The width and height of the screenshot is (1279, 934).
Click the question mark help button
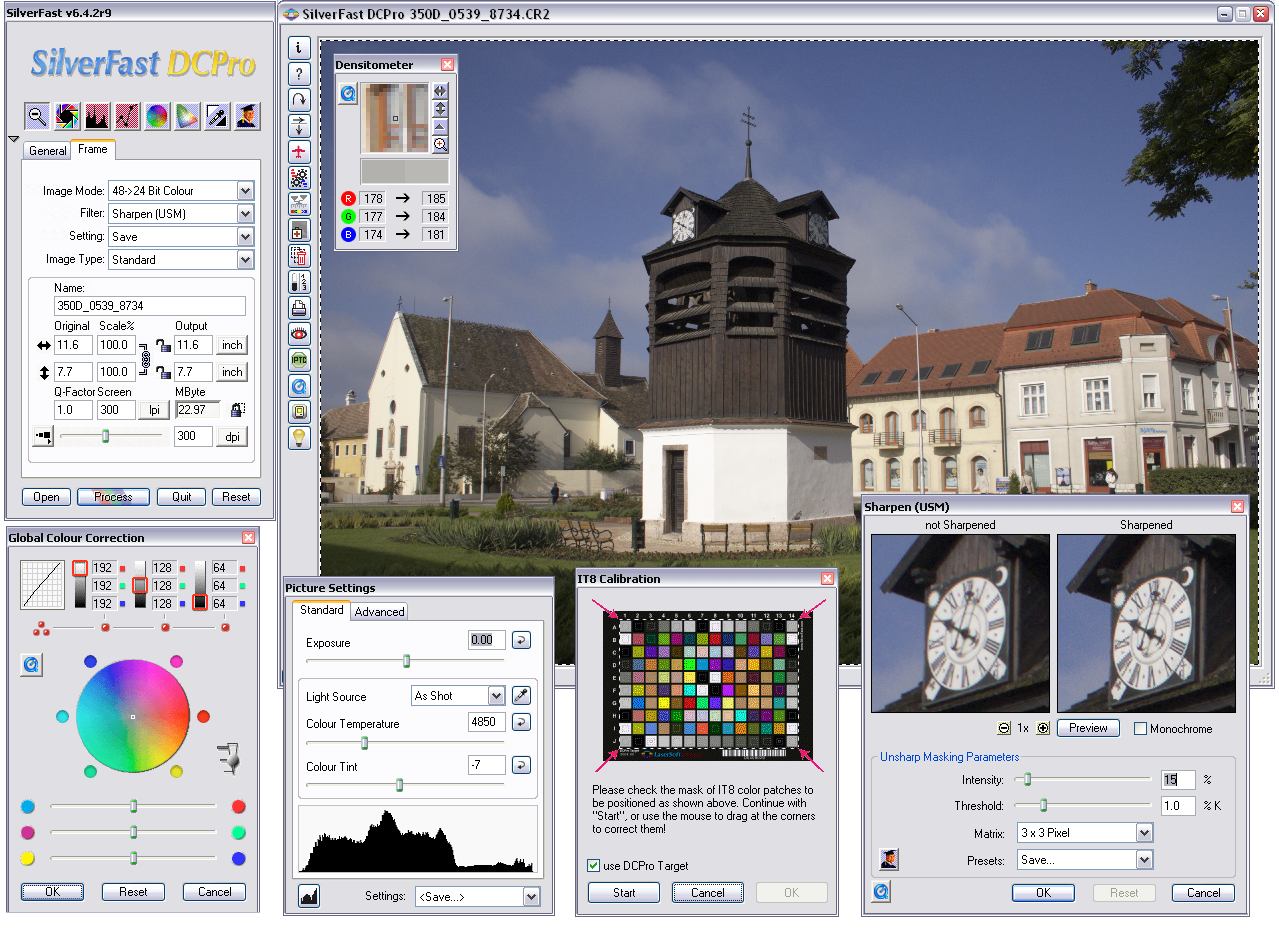point(299,74)
